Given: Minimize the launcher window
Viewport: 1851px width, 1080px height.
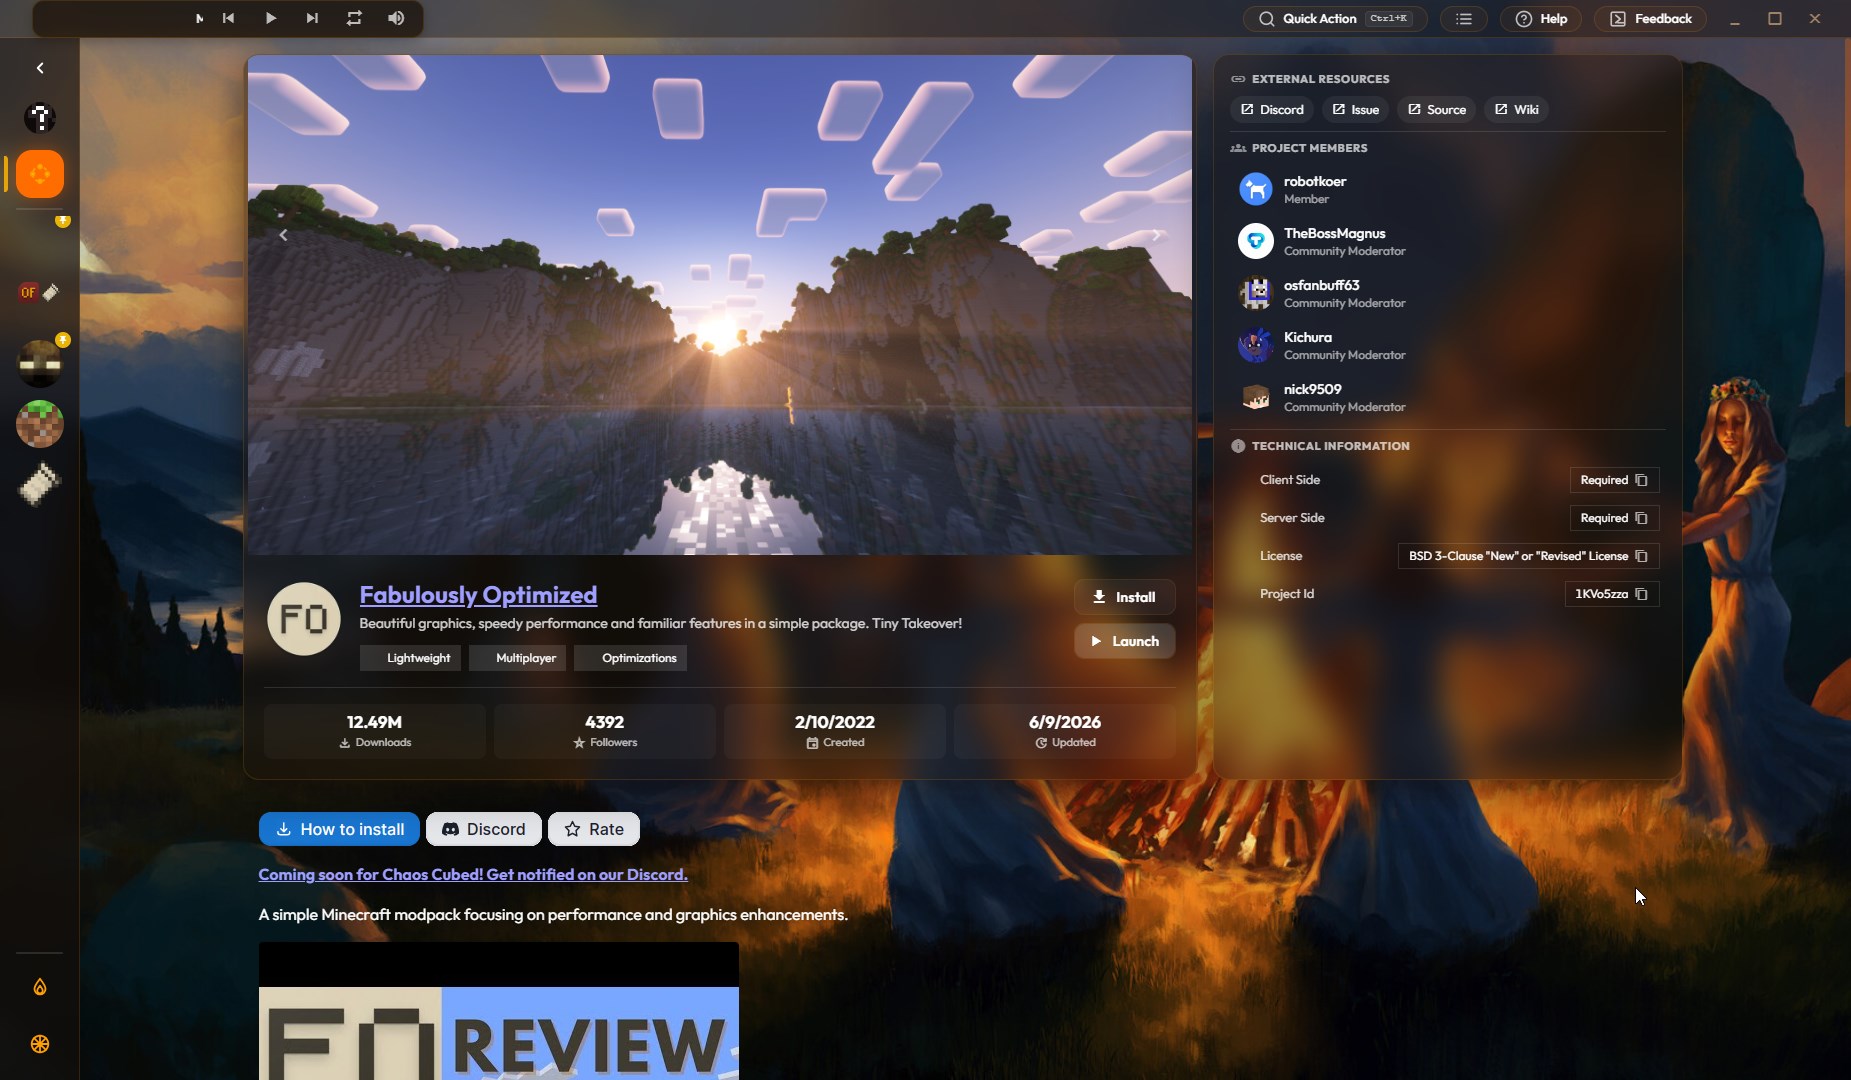Looking at the screenshot, I should coord(1735,18).
